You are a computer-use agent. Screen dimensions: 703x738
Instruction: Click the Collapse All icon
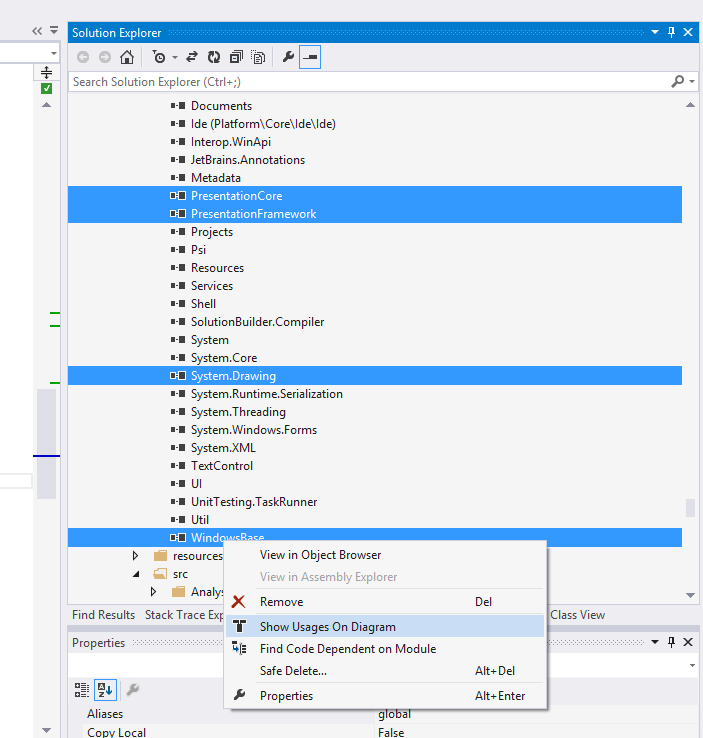236,57
